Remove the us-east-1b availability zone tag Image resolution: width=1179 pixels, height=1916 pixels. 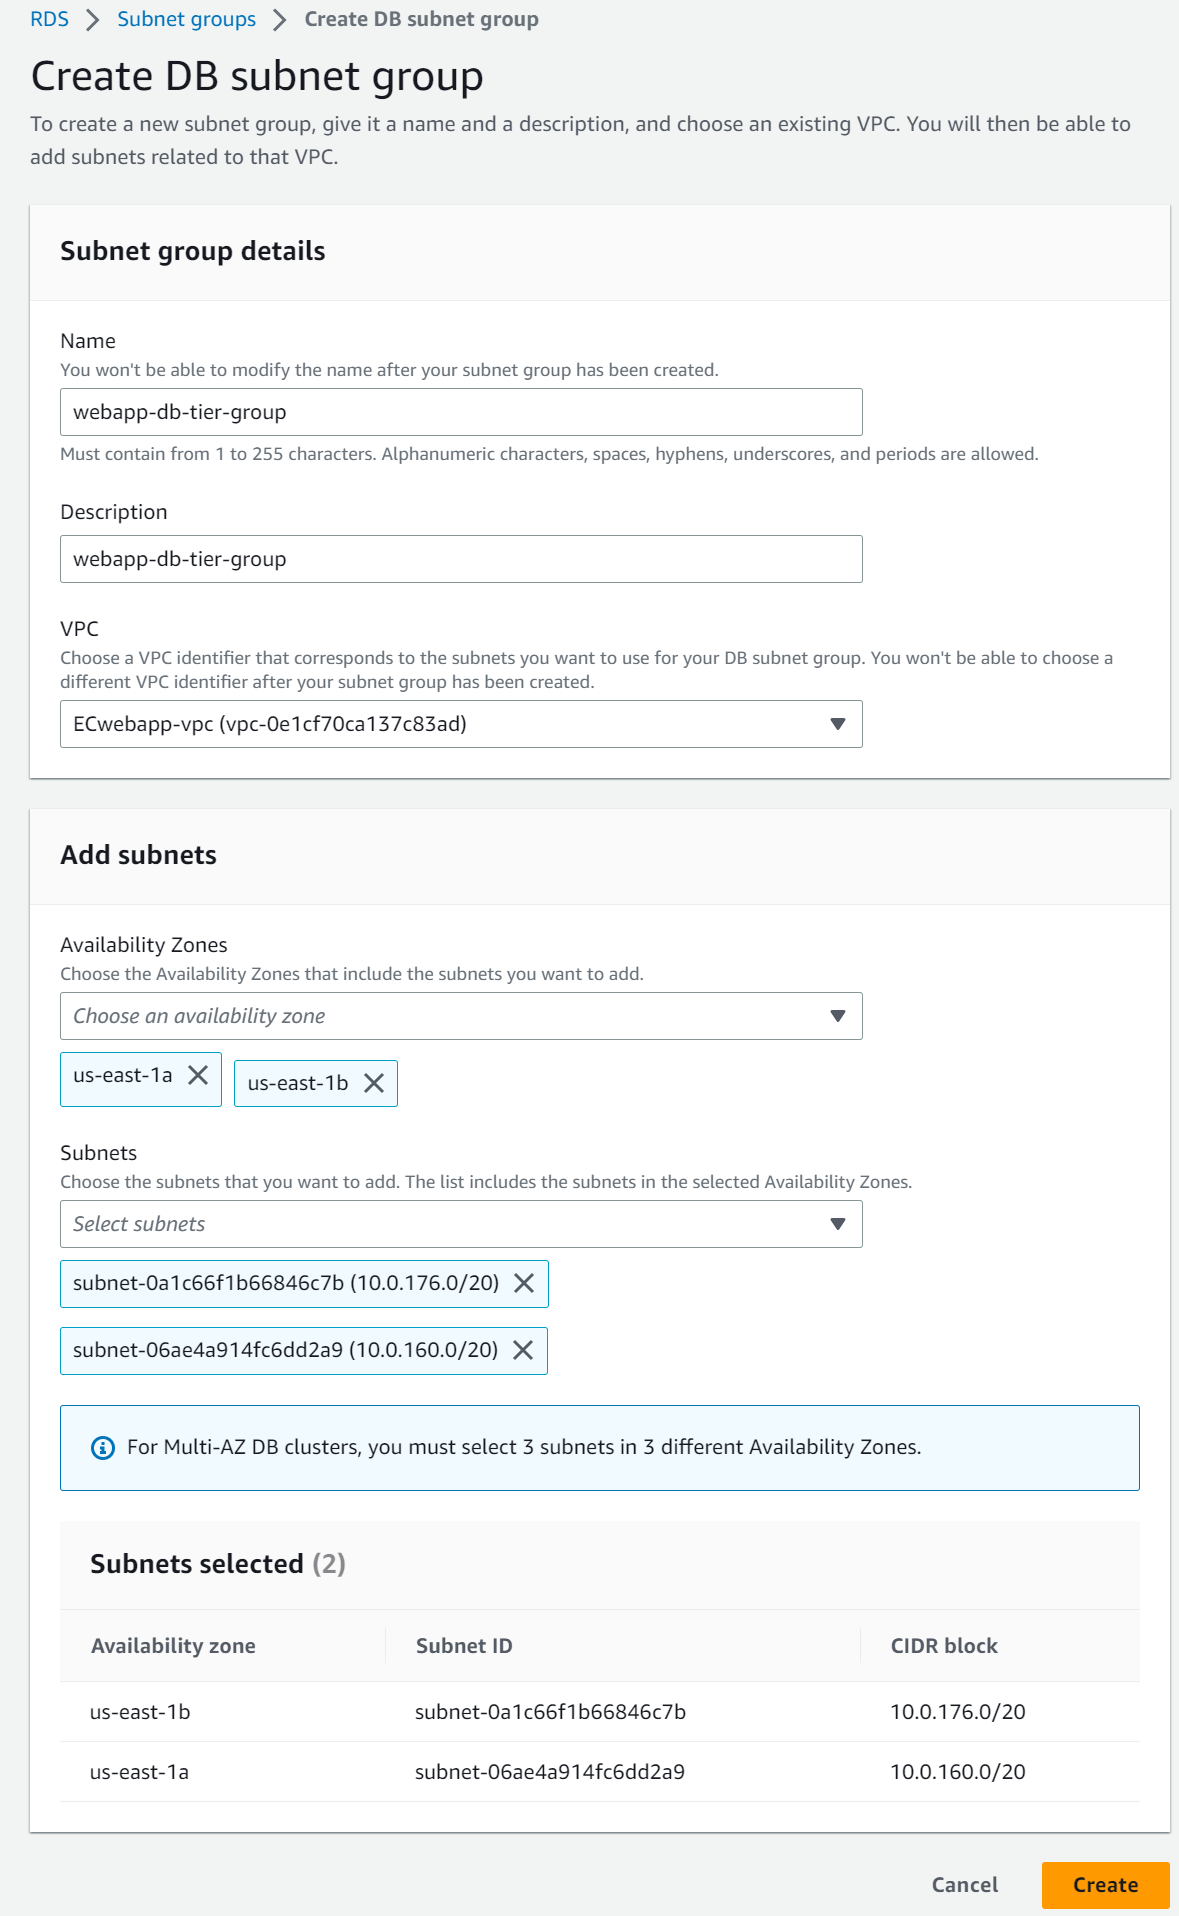click(x=374, y=1083)
